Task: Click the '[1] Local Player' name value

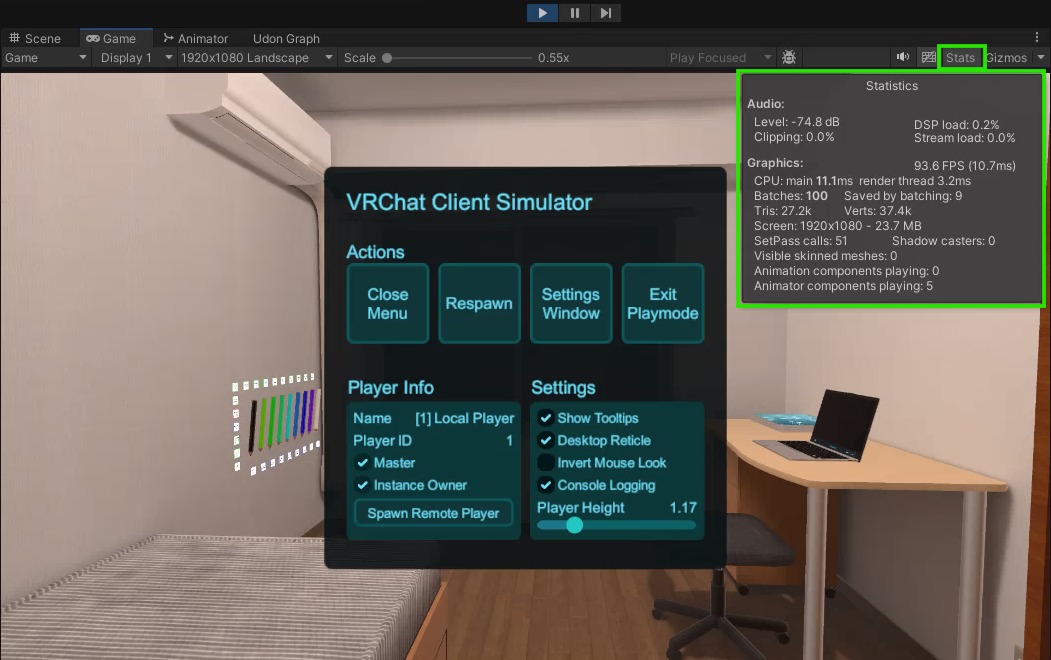Action: [465, 418]
